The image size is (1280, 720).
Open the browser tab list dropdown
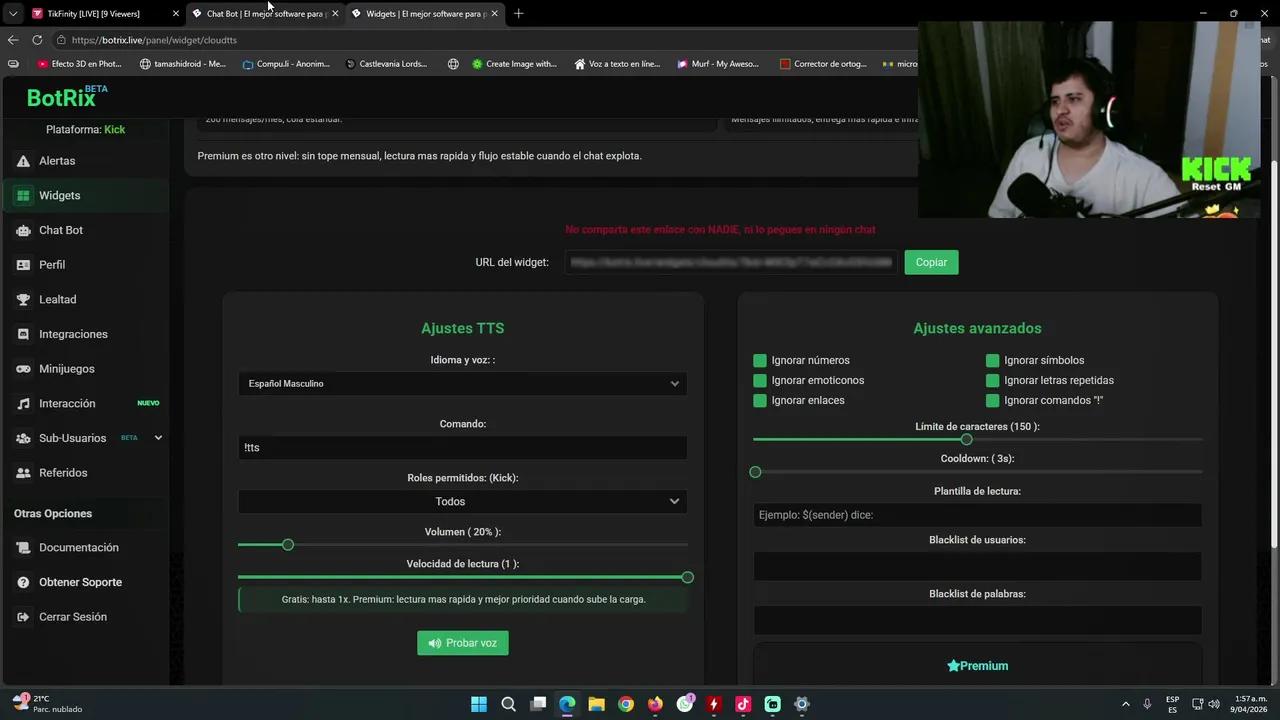(x=12, y=14)
